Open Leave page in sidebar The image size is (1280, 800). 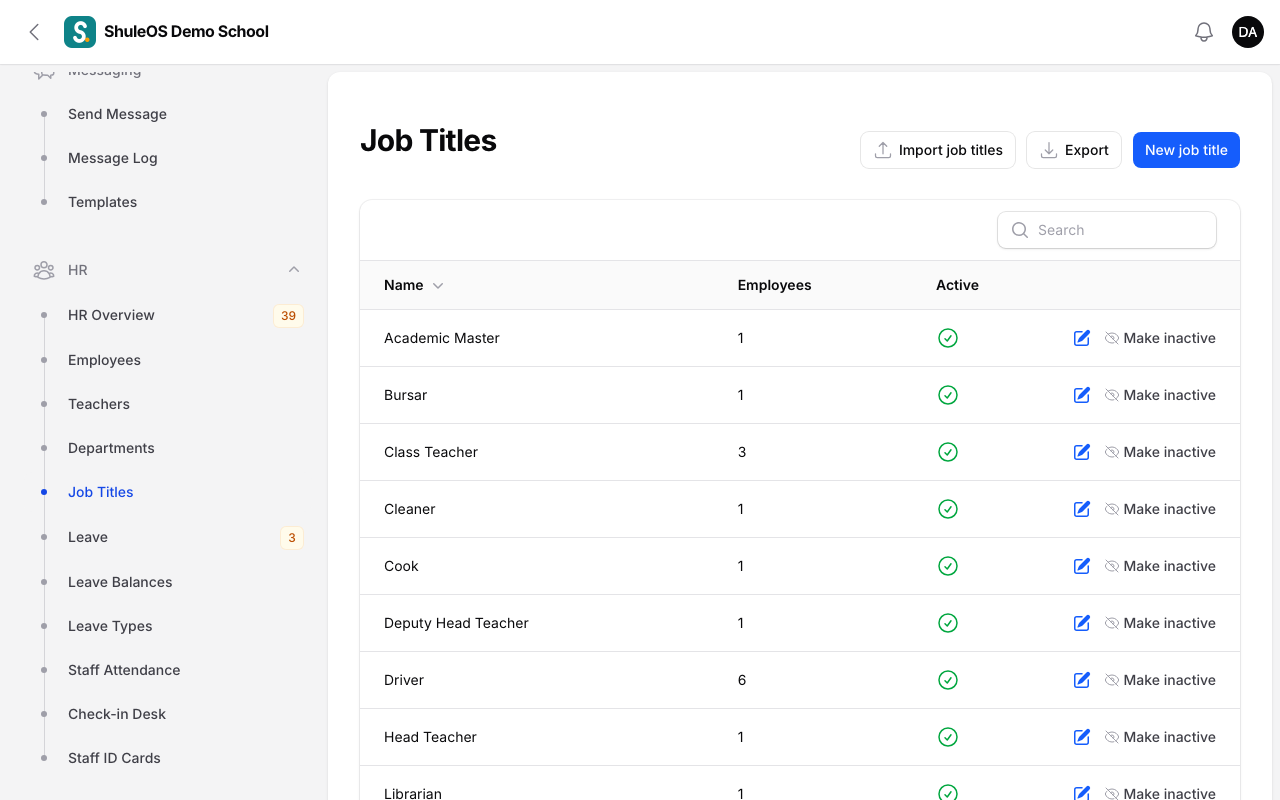pyautogui.click(x=88, y=537)
